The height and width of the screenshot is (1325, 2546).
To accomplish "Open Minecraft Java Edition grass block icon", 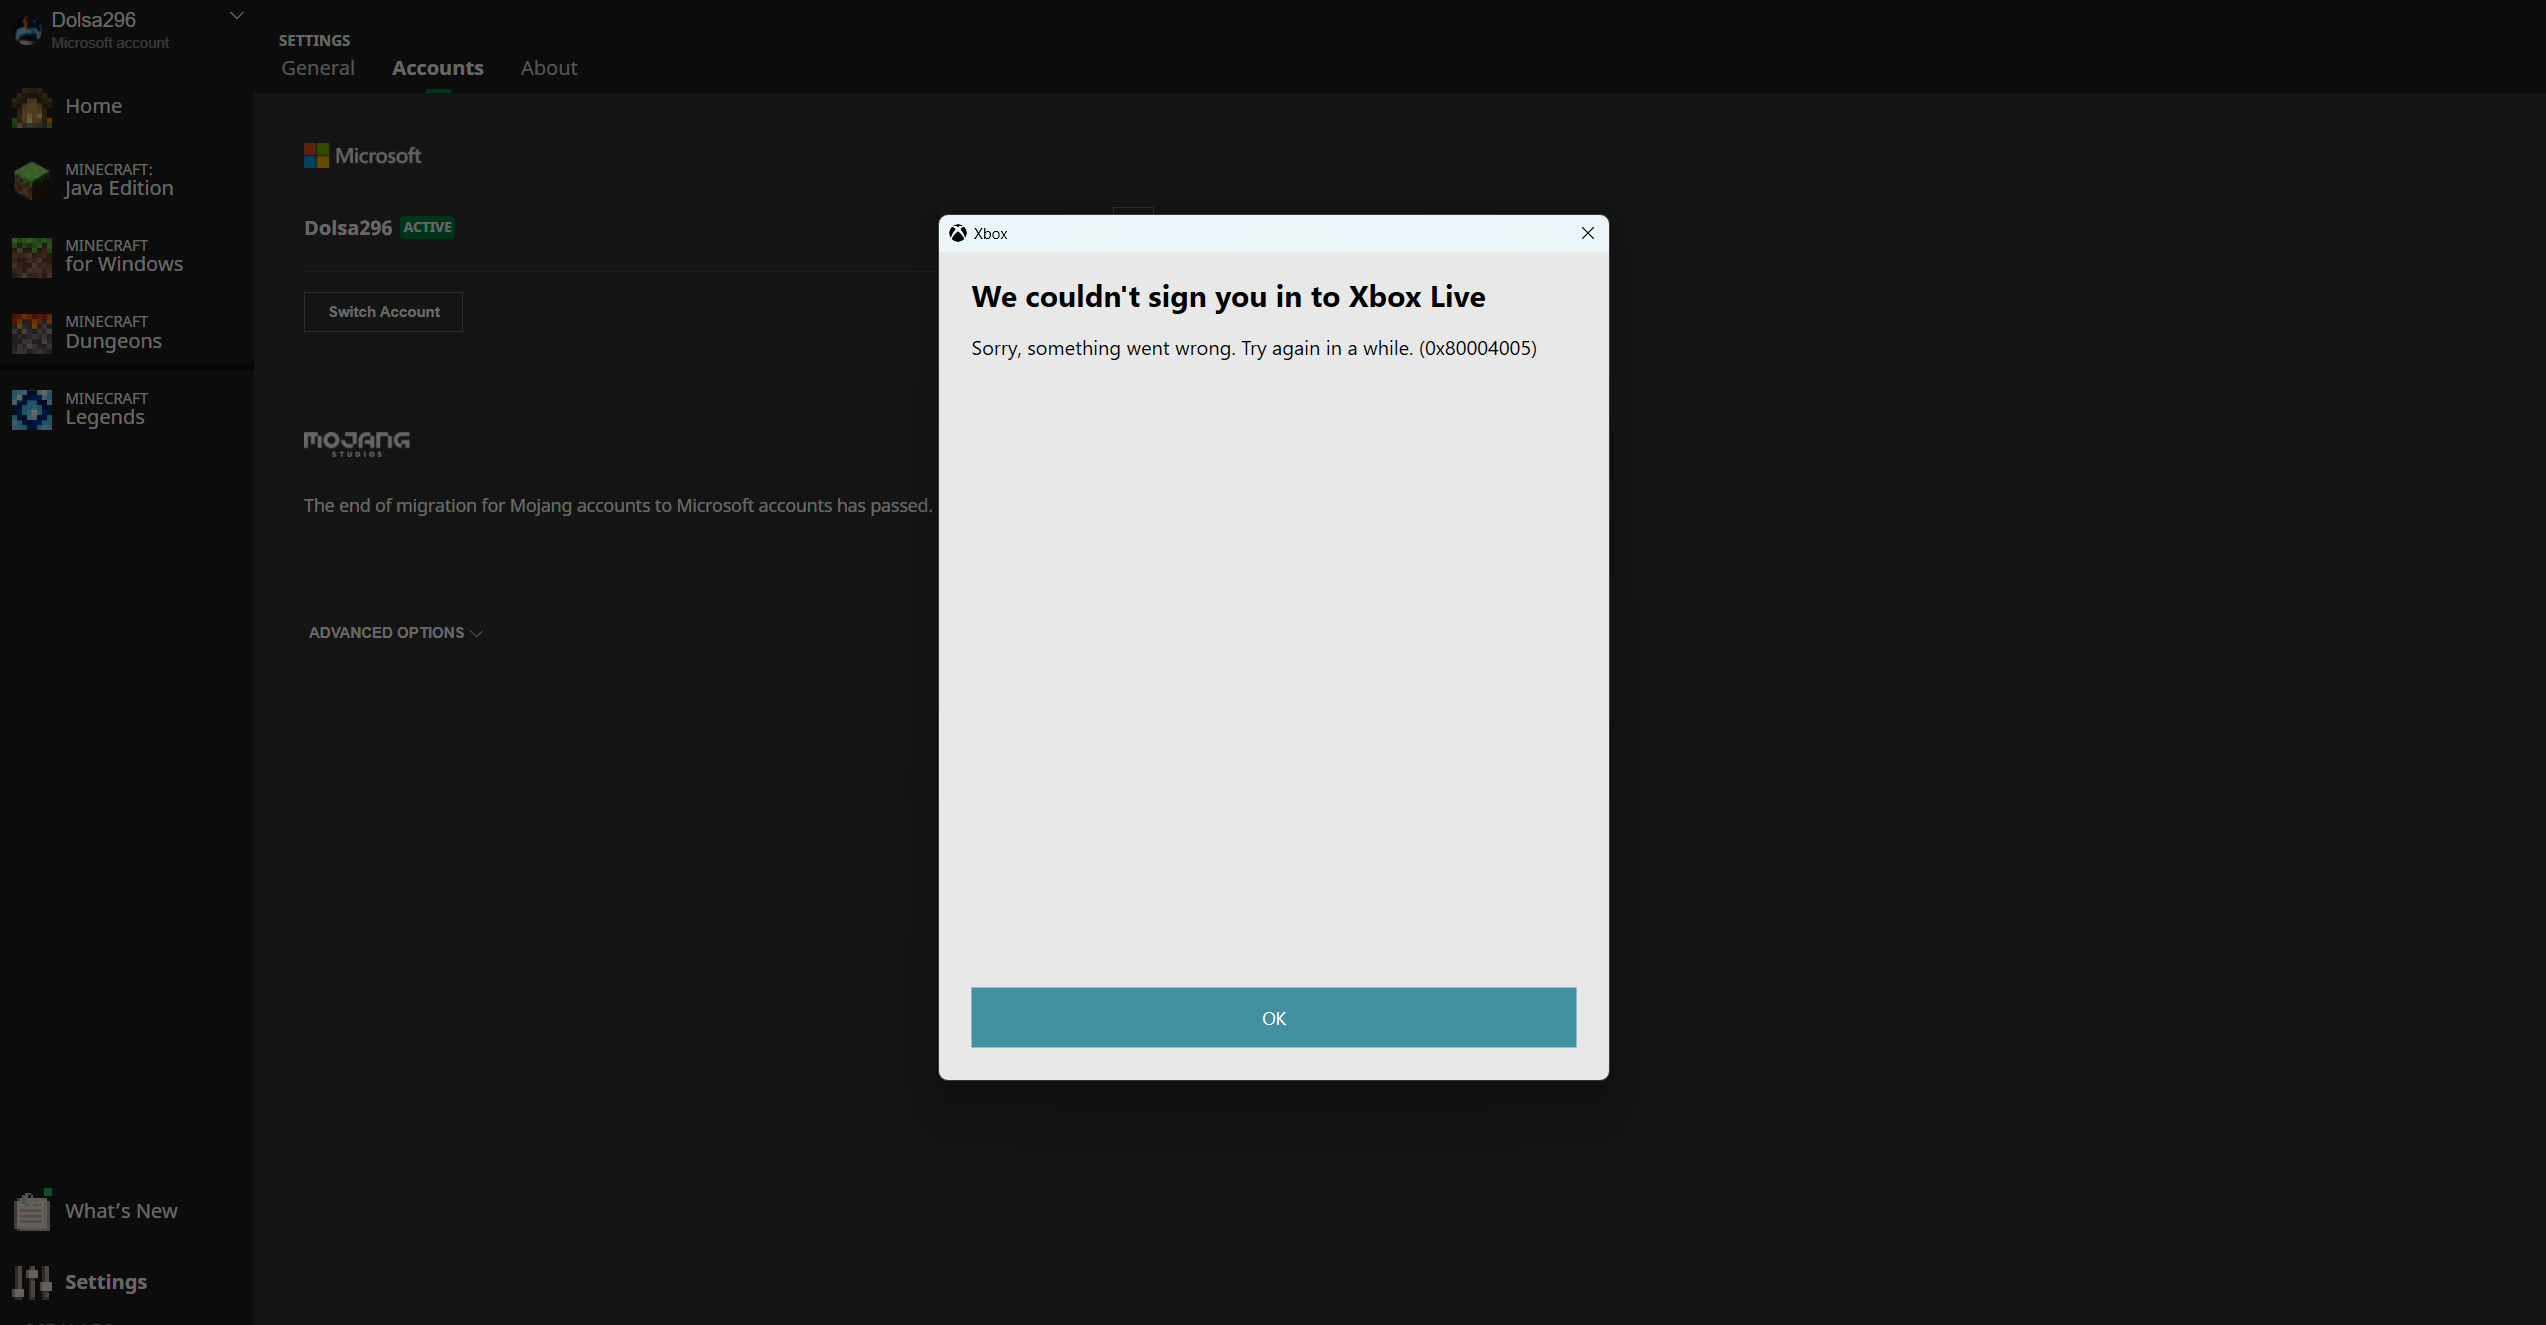I will tap(31, 180).
